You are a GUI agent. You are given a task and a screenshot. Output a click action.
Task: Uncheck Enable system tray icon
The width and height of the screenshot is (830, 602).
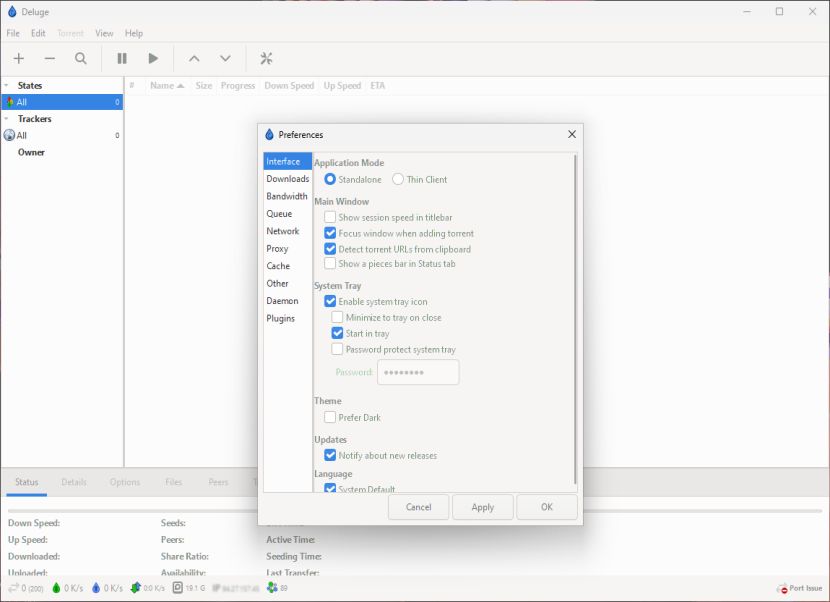[330, 301]
